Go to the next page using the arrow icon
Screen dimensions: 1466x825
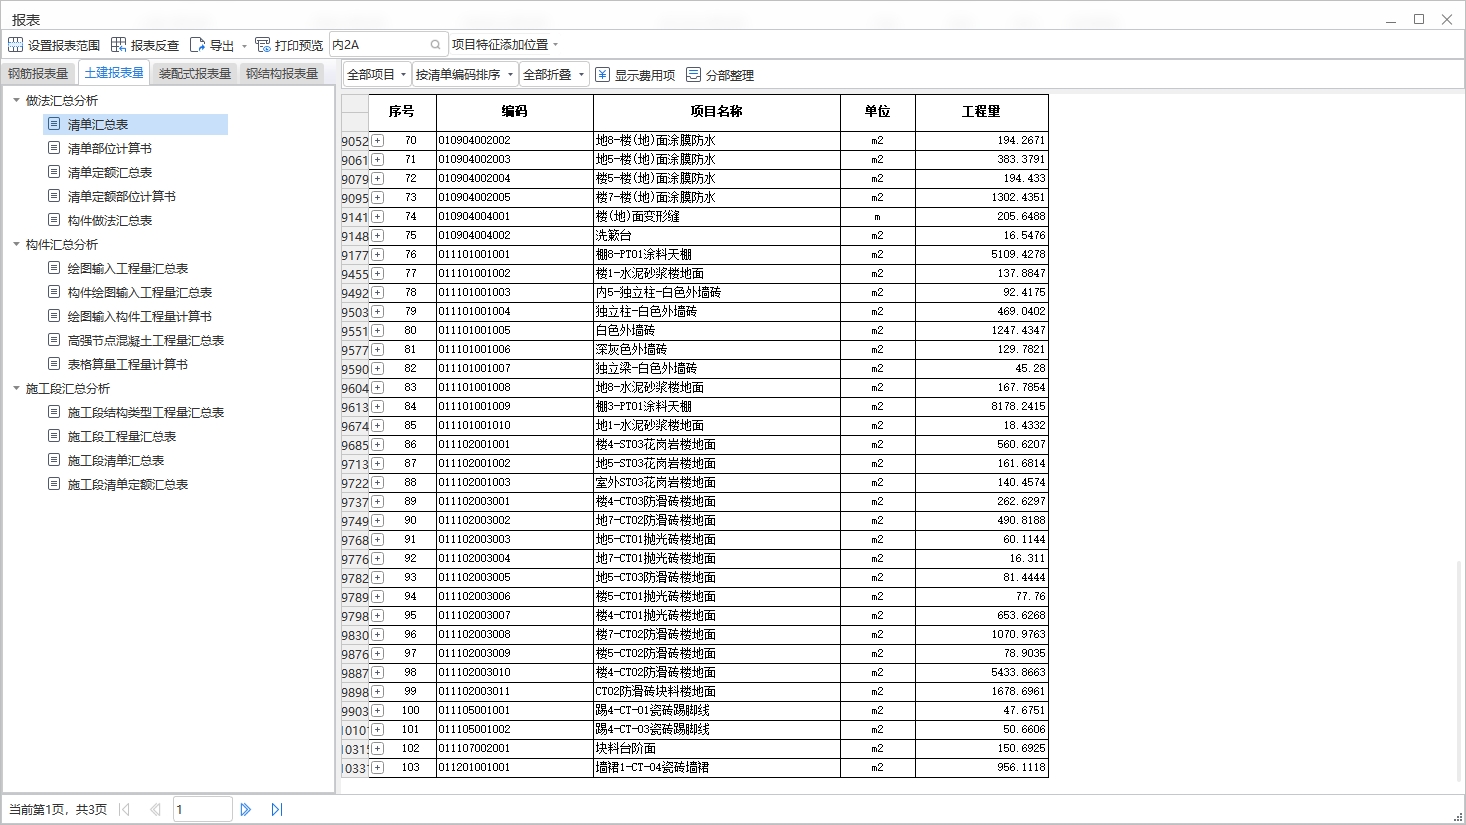pos(245,809)
